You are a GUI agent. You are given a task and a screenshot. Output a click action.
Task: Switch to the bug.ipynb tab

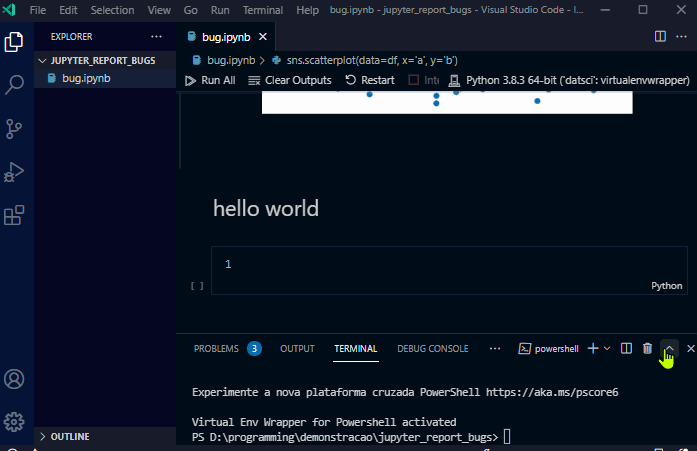pyautogui.click(x=226, y=37)
